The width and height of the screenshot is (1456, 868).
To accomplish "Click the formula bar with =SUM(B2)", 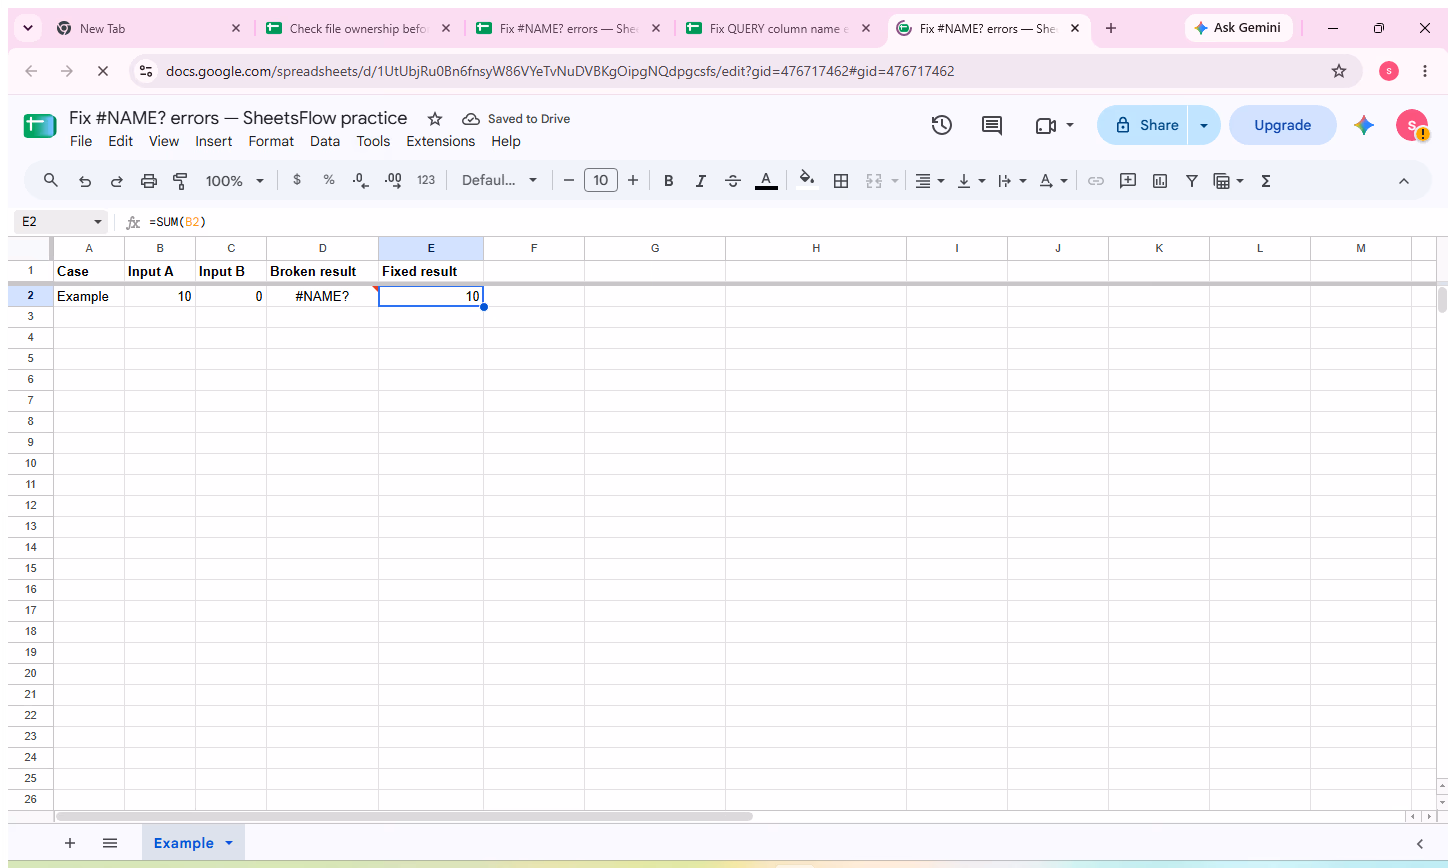I will click(x=795, y=222).
